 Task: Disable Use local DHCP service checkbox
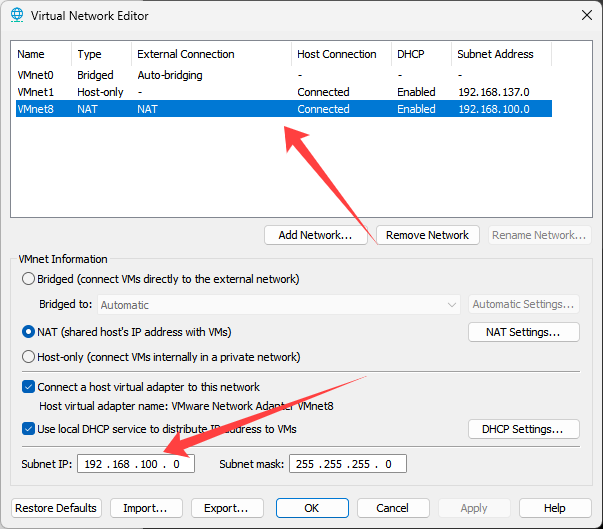28,429
